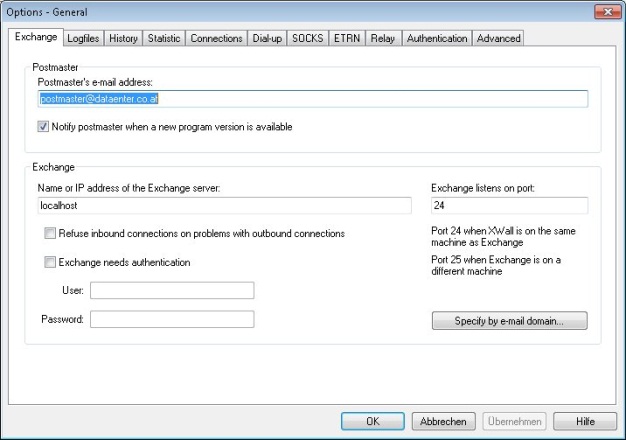Screen dimensions: 626x440
Task: Select the ETRN tab
Action: tap(346, 39)
